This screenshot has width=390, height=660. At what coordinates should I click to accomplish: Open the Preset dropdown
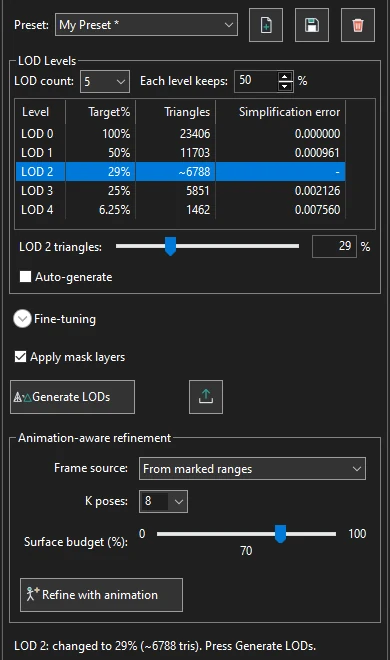tap(146, 25)
